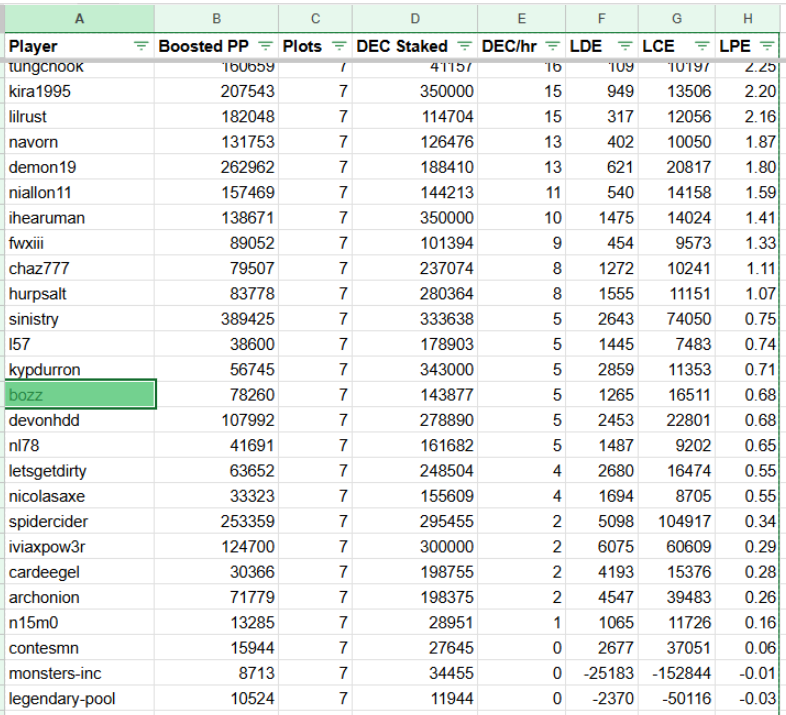Select the letsgetdirty player cell
The width and height of the screenshot is (786, 715).
[x=79, y=471]
